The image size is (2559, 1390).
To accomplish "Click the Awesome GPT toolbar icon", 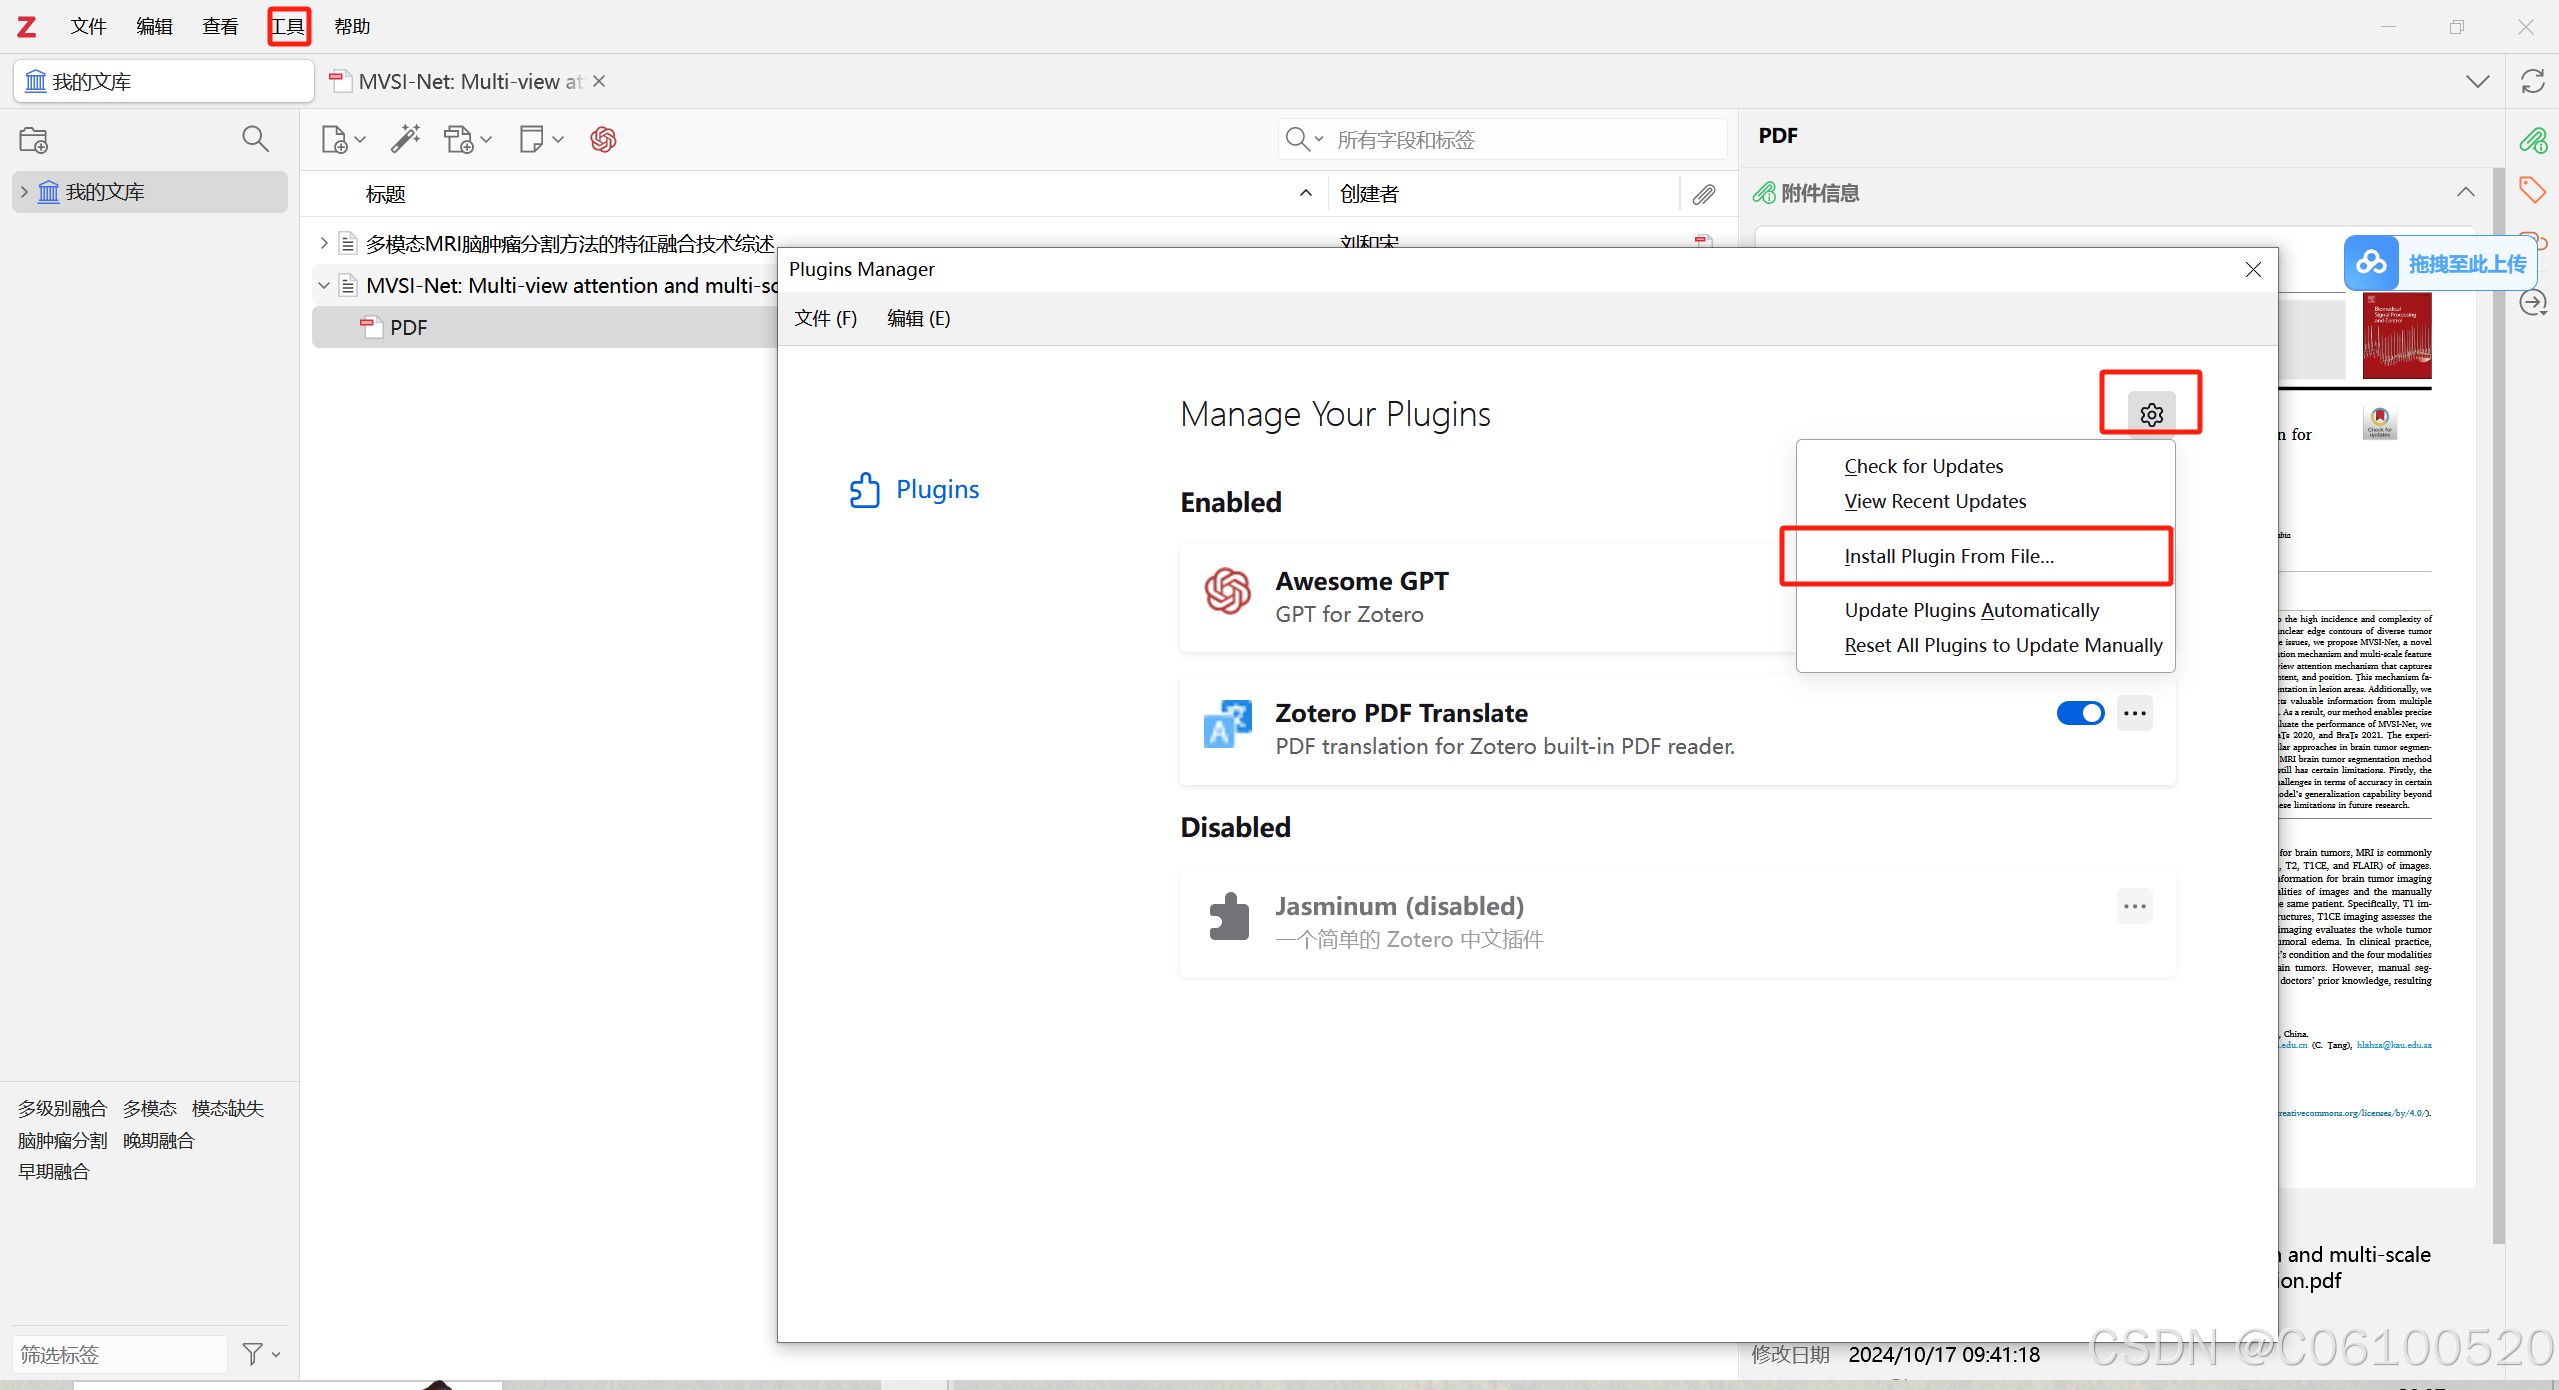I will pyautogui.click(x=603, y=139).
